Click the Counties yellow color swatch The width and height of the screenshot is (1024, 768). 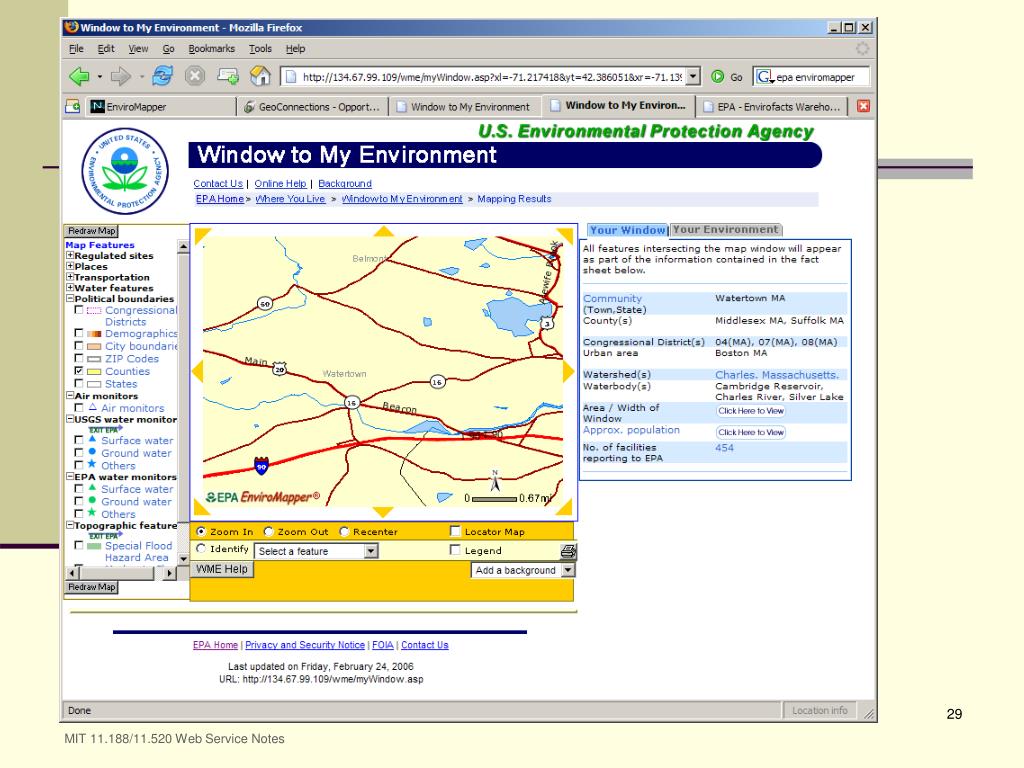click(94, 372)
